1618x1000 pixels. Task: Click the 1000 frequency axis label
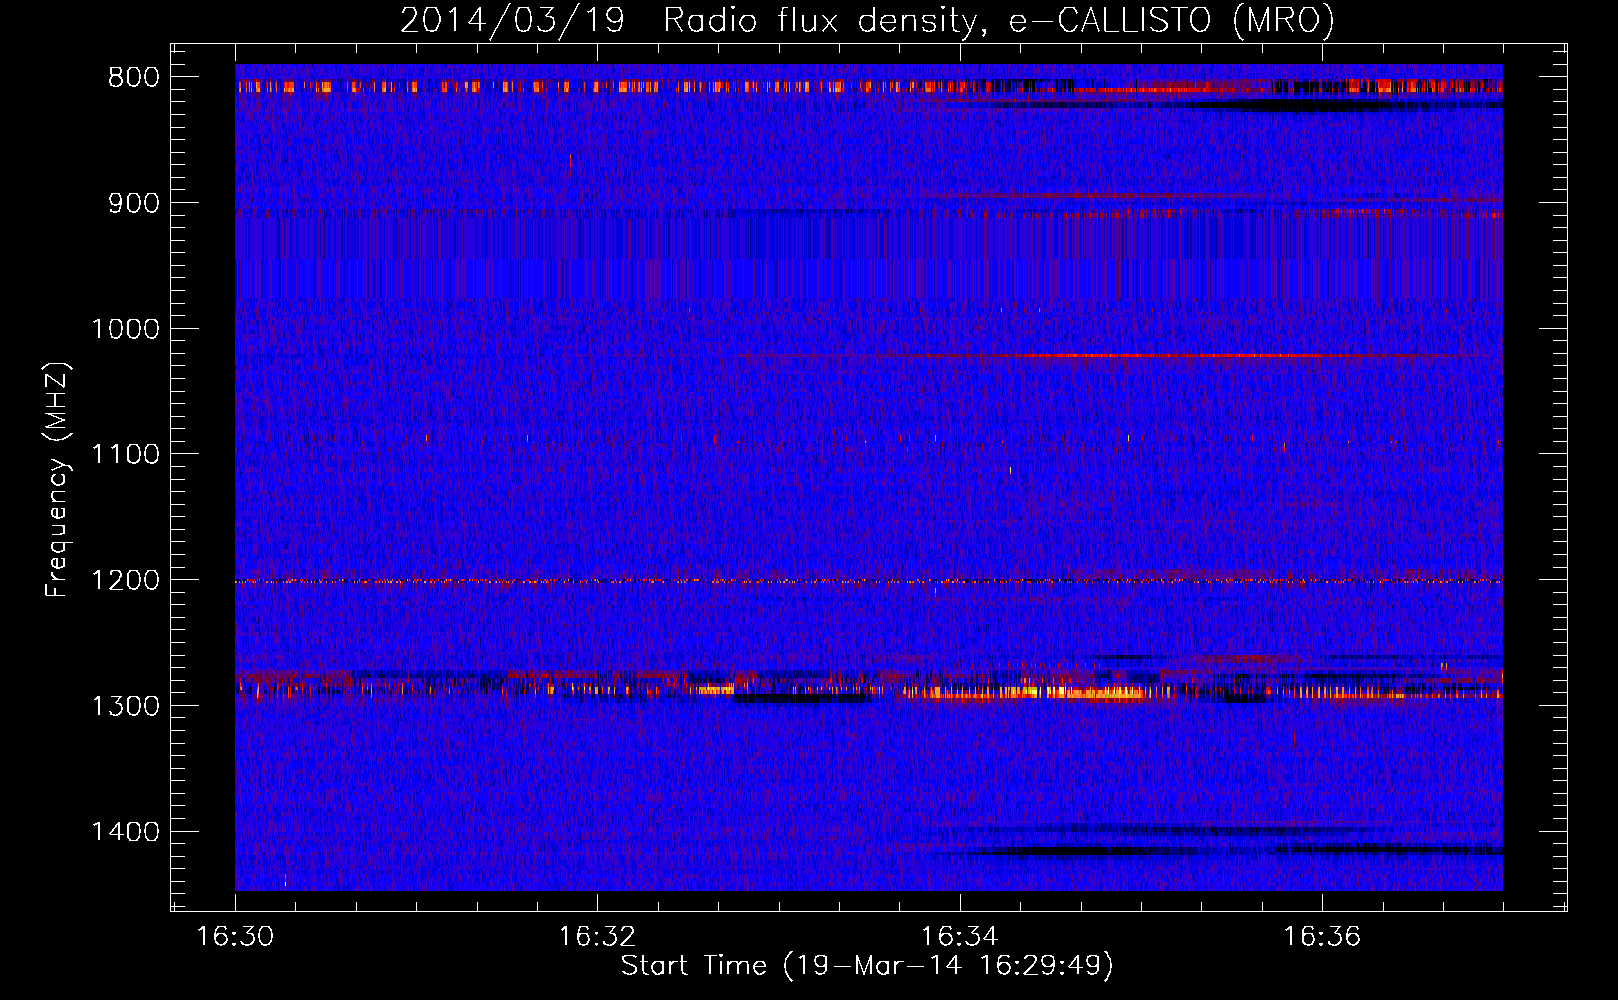(125, 329)
